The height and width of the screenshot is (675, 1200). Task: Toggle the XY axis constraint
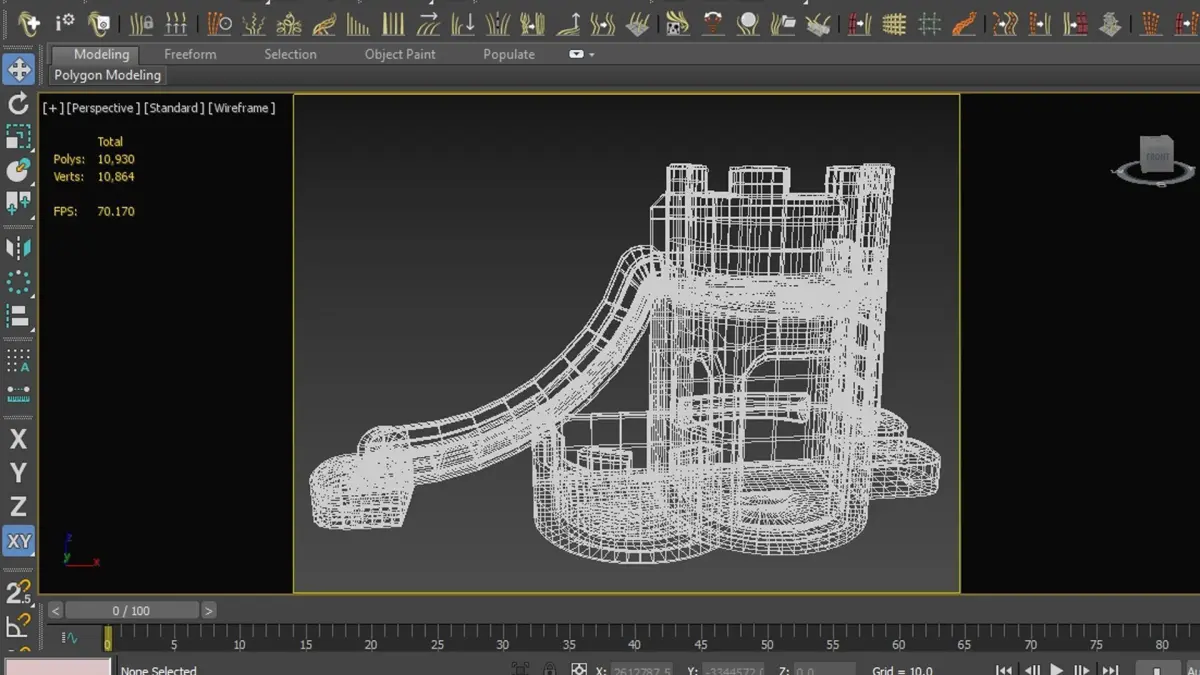coord(19,541)
